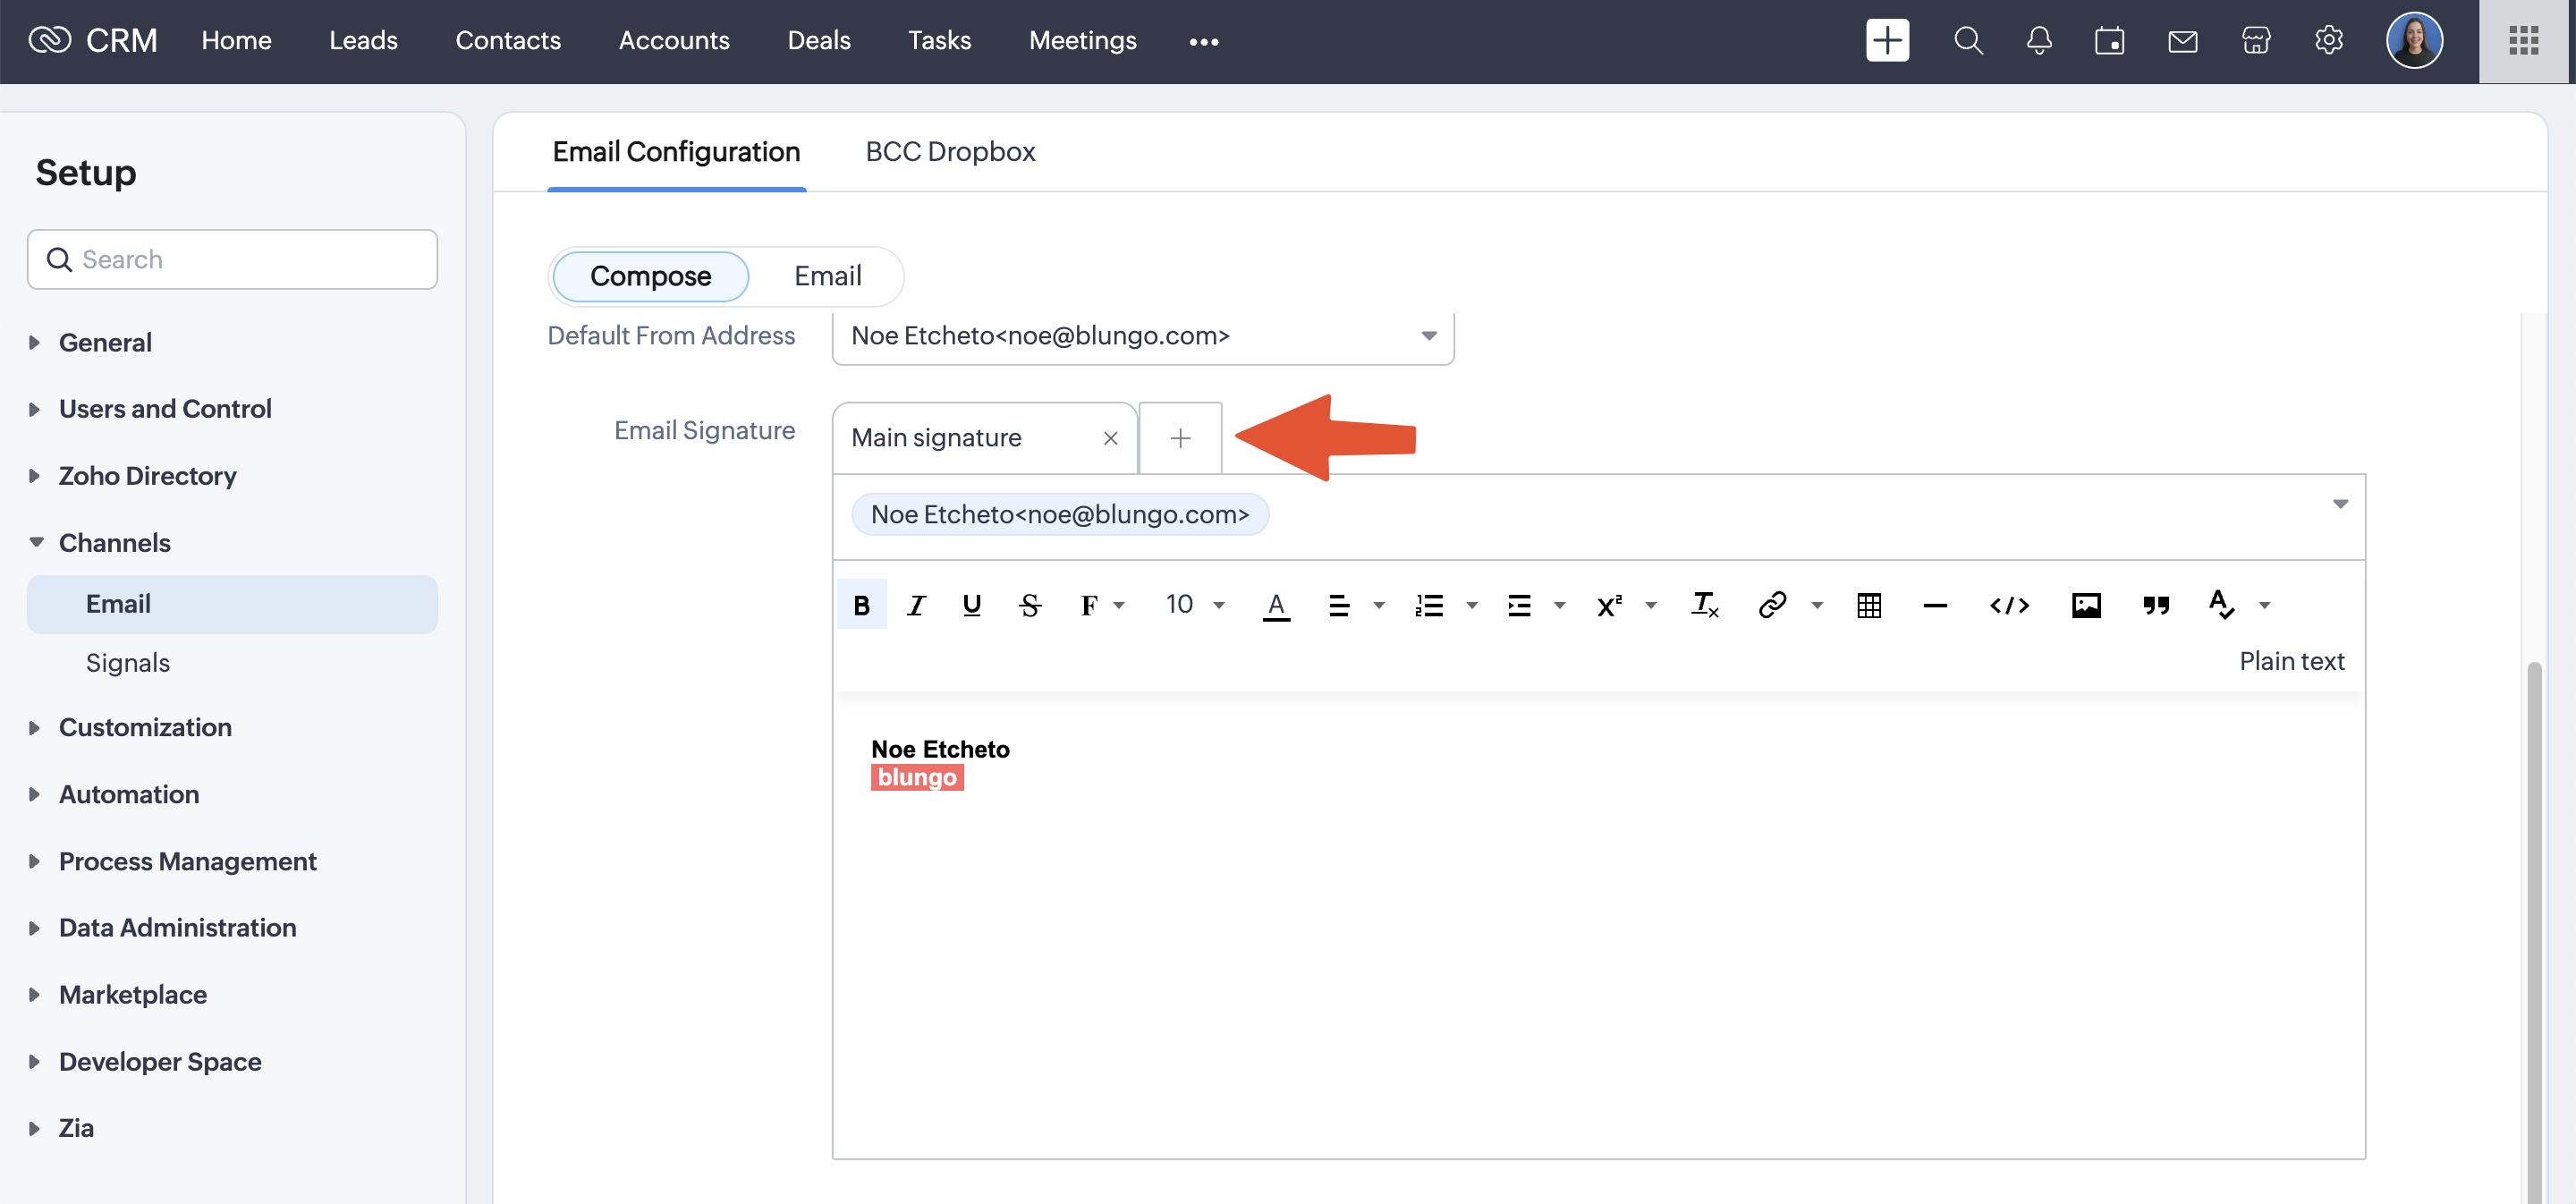2576x1204 pixels.
Task: Insert an image into the signature
Action: 2085,605
